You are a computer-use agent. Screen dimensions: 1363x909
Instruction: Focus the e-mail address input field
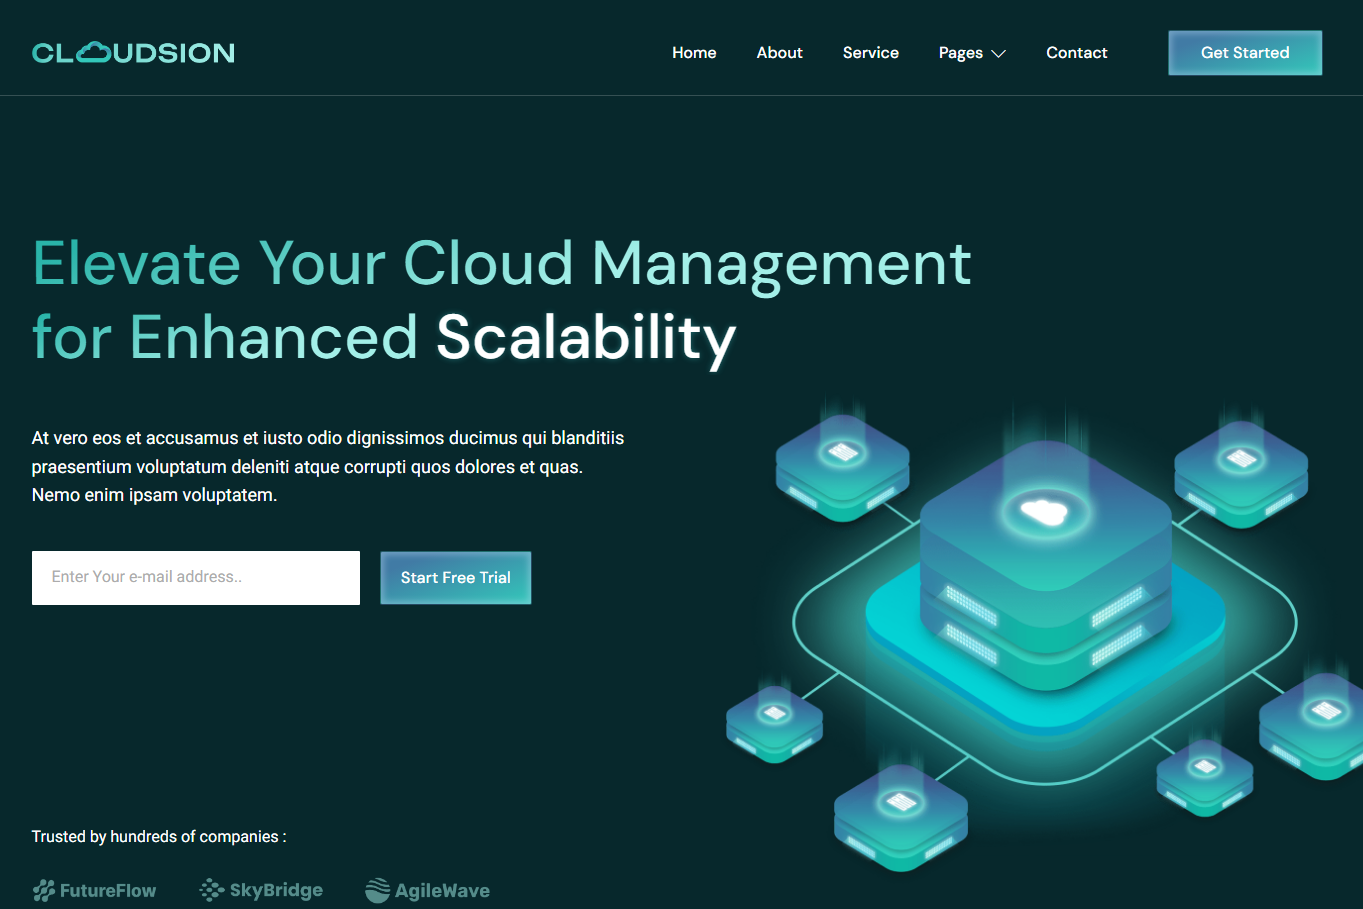196,578
